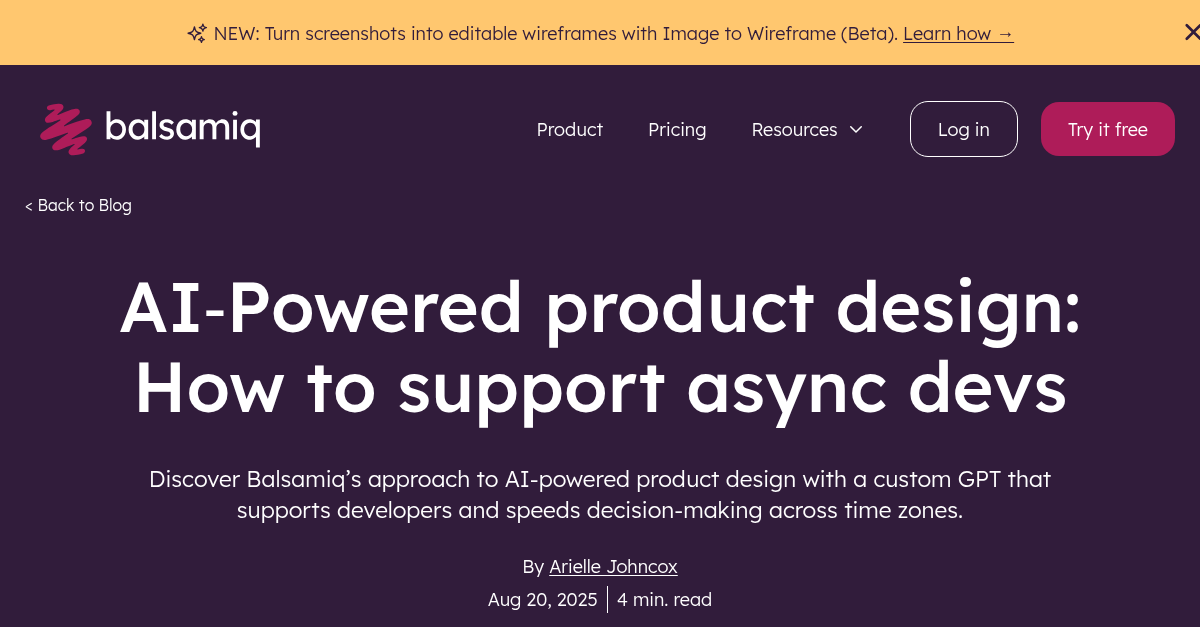Select the Balsamiq wordmark in the header
The height and width of the screenshot is (627, 1200).
(x=182, y=128)
